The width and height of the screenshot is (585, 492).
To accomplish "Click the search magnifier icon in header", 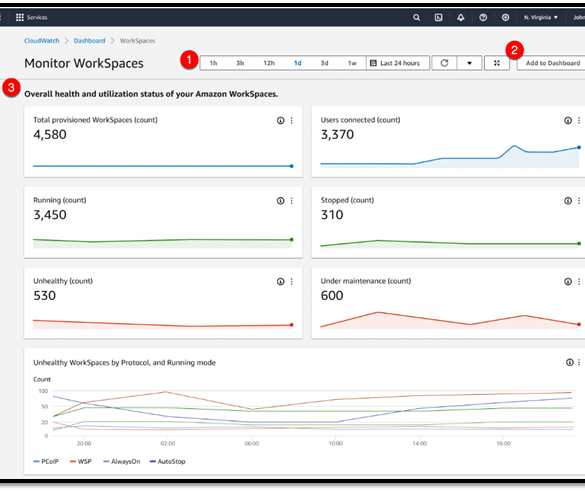I will (x=416, y=18).
